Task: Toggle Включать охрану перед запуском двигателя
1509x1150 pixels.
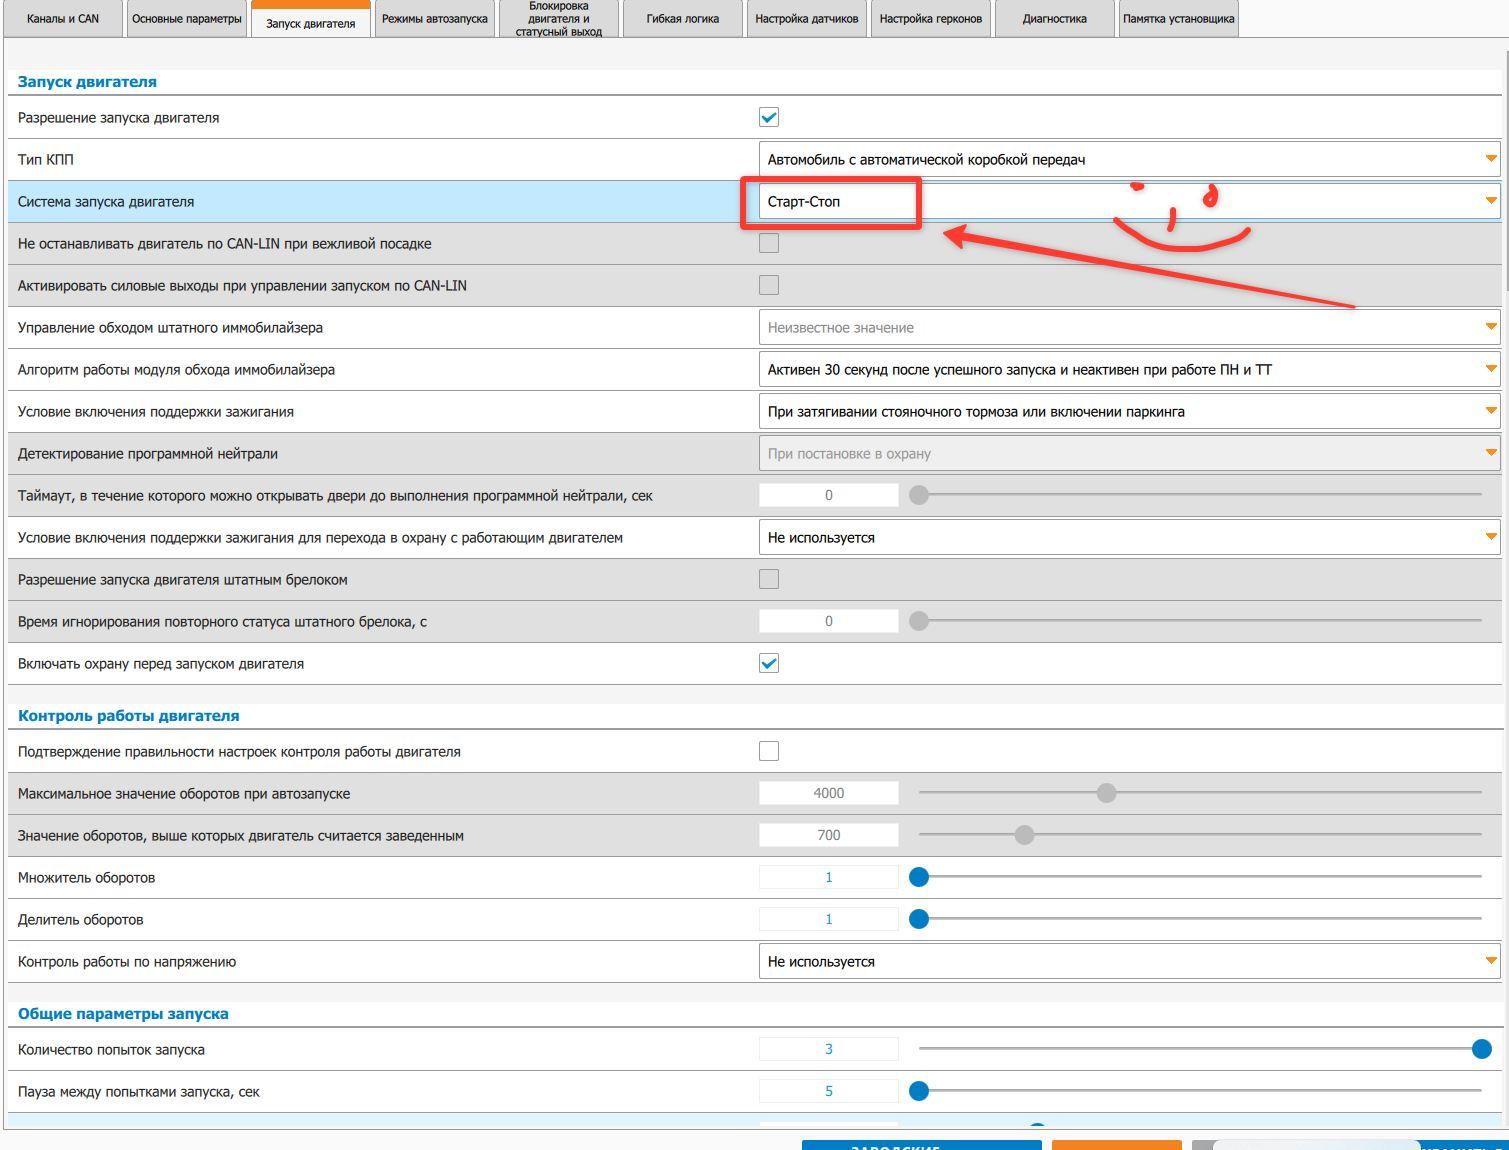Action: [769, 663]
